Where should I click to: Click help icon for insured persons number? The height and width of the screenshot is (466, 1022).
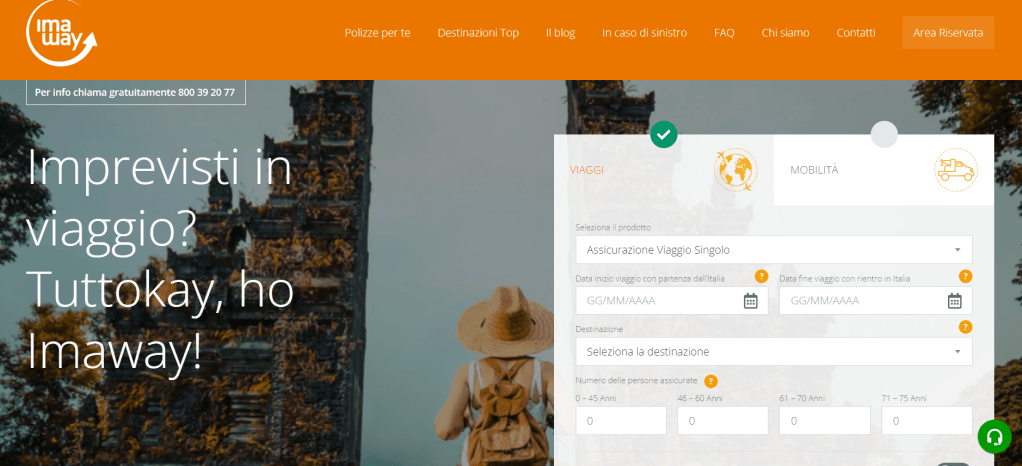(711, 381)
